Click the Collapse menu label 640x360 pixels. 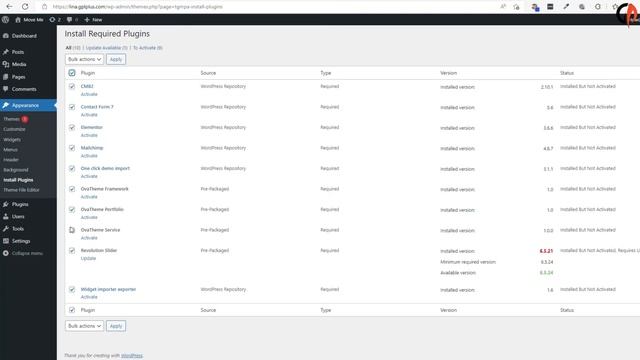(x=27, y=253)
